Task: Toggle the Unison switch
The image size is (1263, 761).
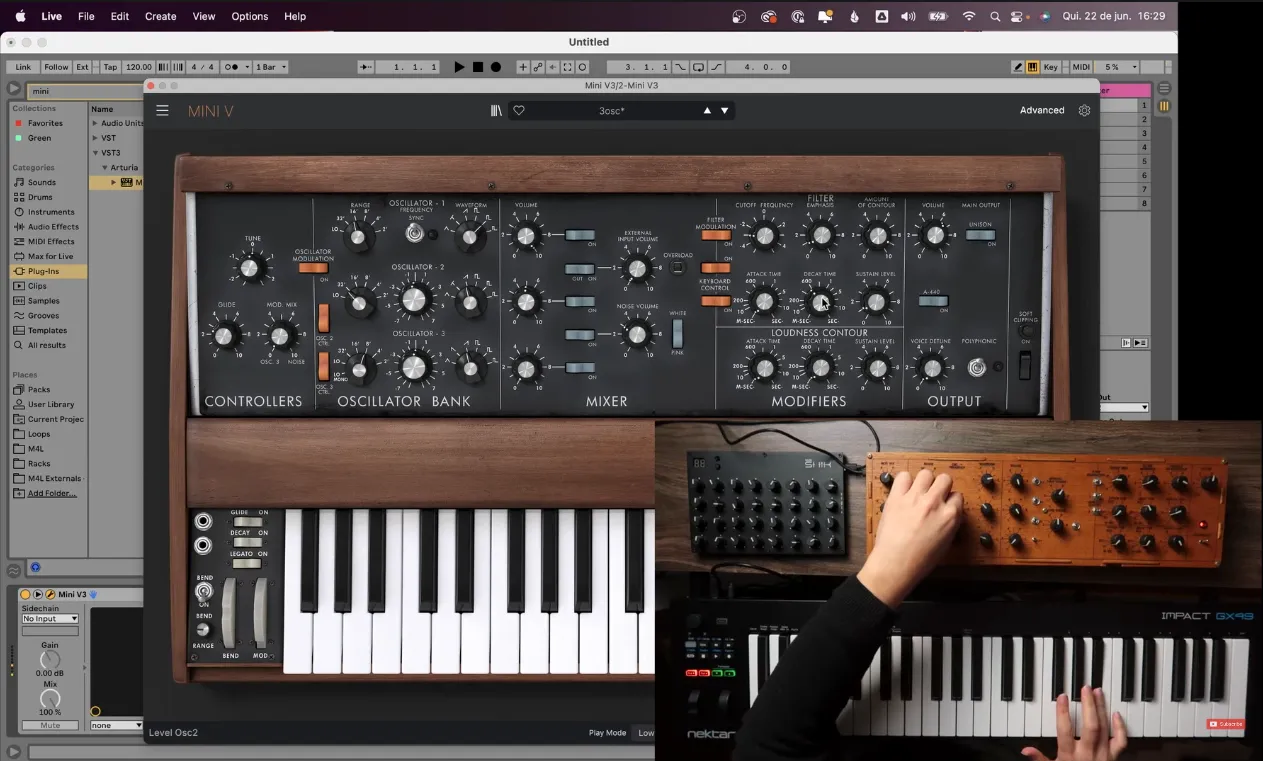Action: pyautogui.click(x=980, y=236)
